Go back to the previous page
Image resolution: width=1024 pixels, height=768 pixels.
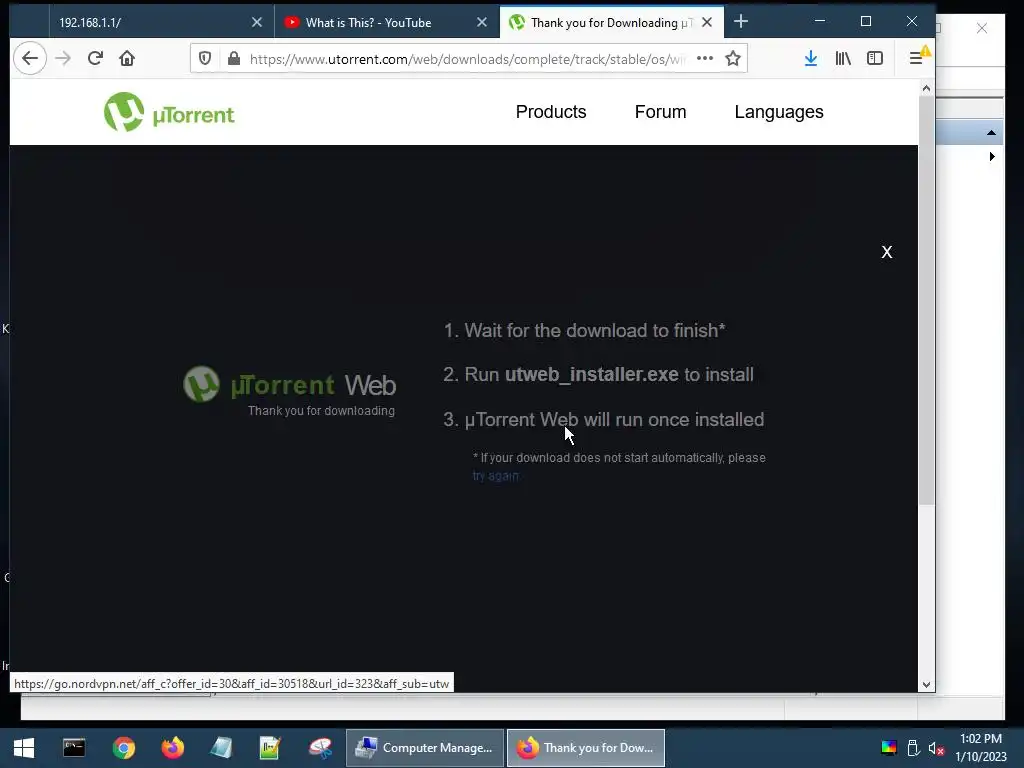[29, 58]
